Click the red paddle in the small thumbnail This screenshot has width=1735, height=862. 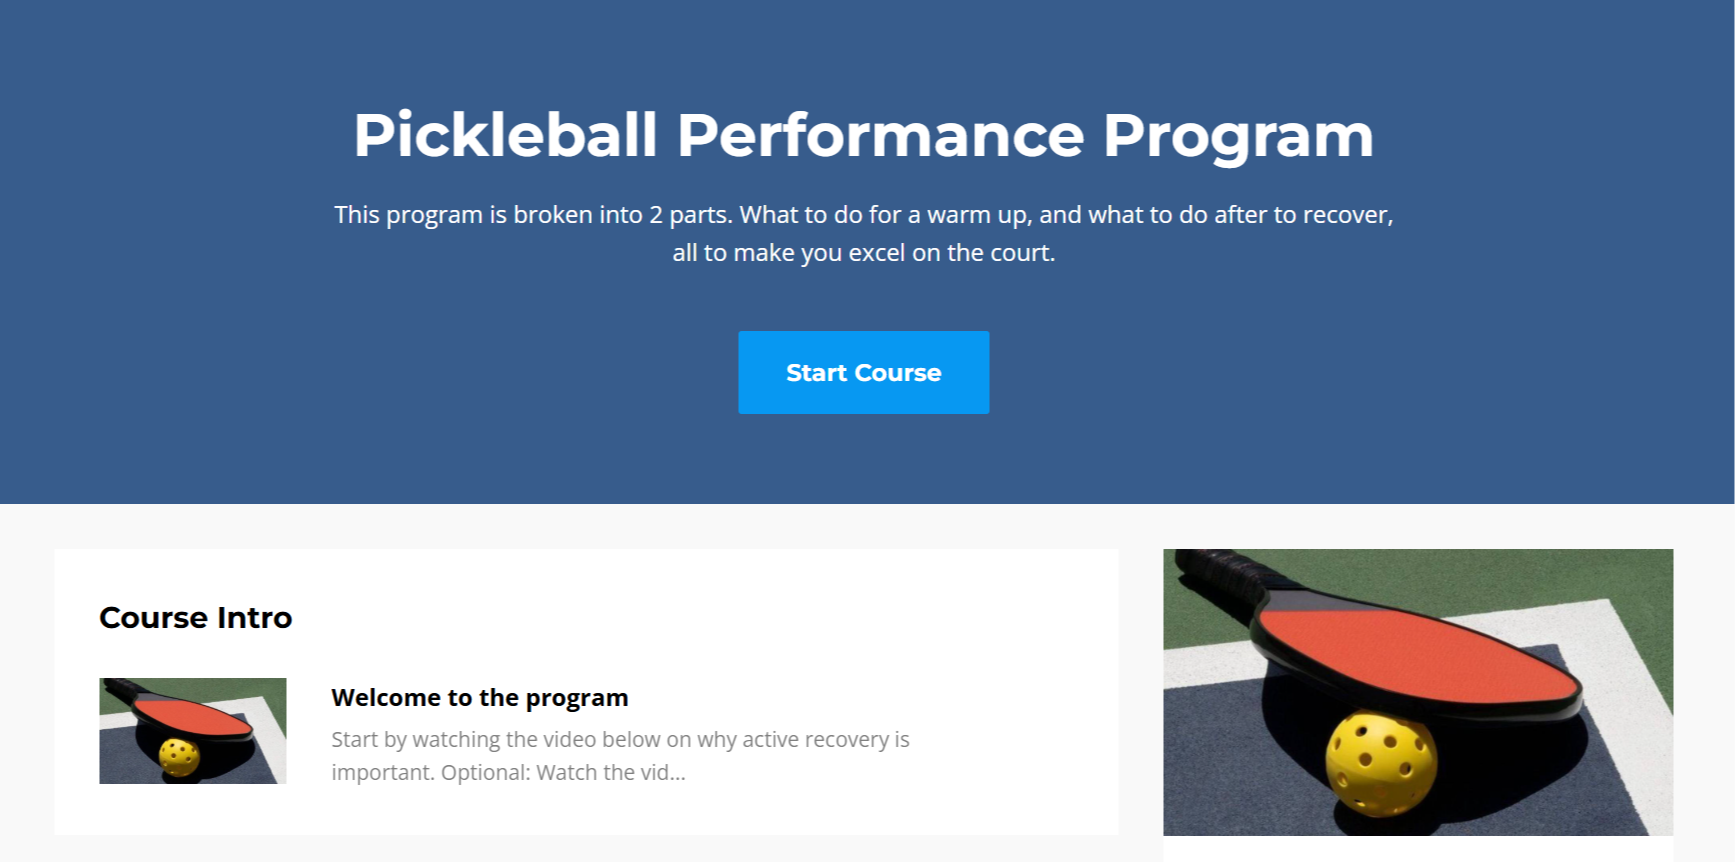[192, 716]
